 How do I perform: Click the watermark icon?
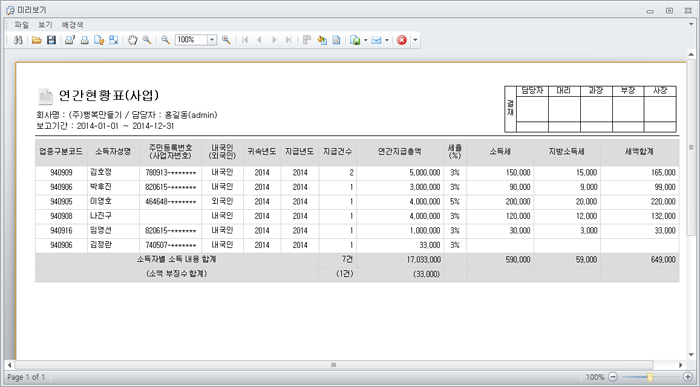[x=337, y=40]
